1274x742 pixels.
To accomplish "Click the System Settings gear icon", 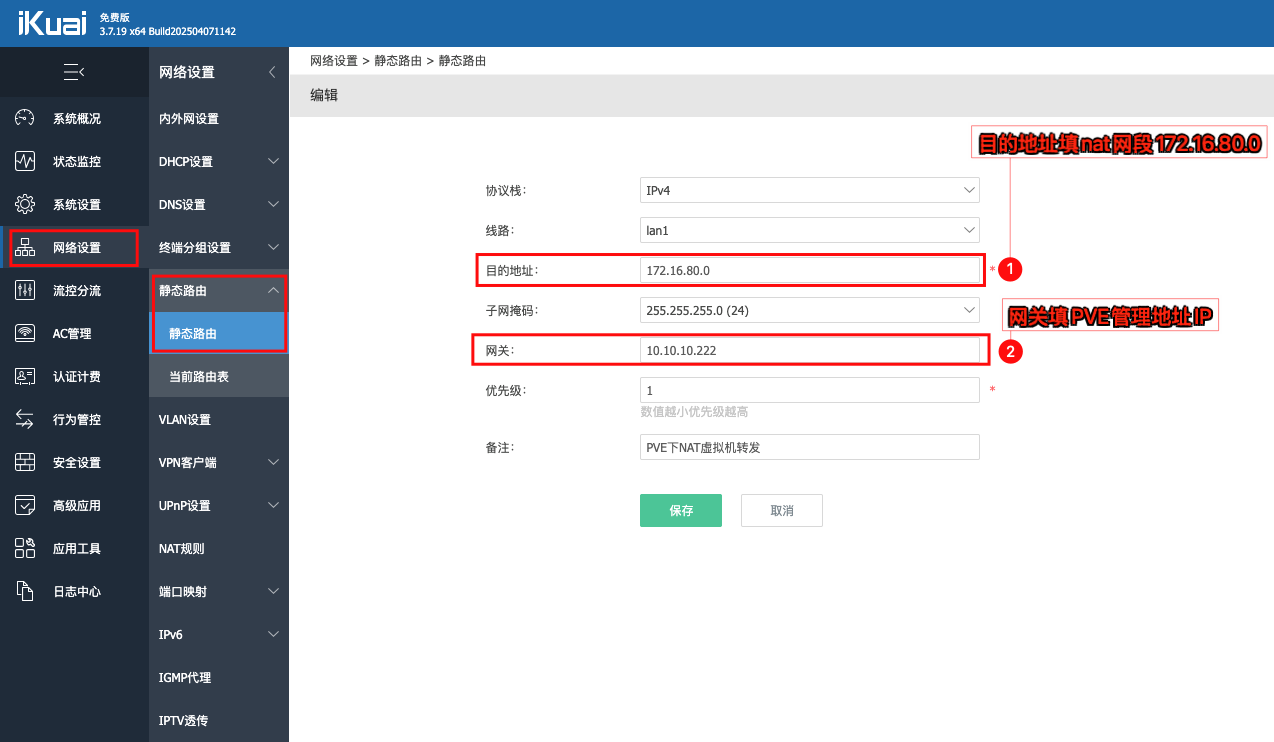I will click(x=25, y=204).
